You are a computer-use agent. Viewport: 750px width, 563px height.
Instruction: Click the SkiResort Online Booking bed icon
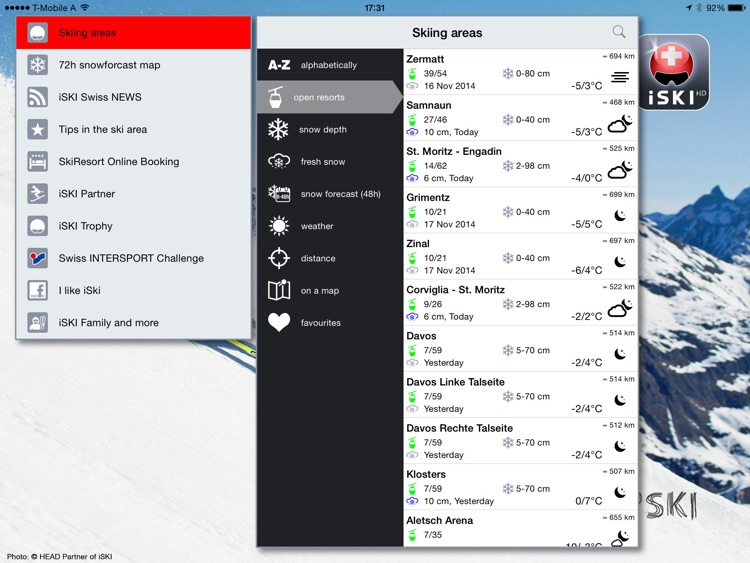pos(37,162)
